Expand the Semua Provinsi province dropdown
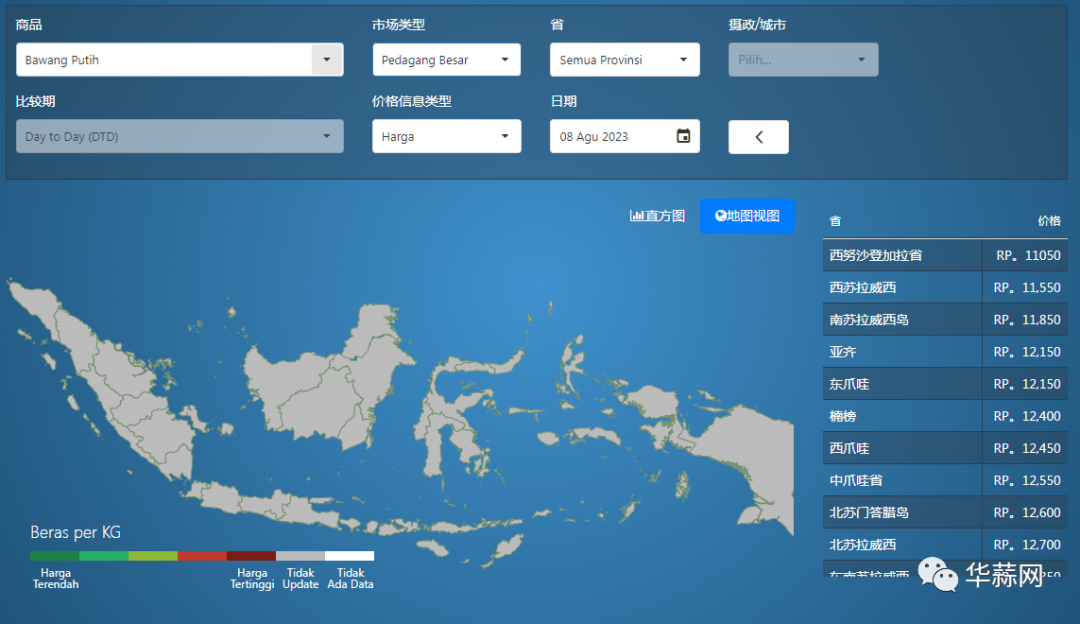The height and width of the screenshot is (624, 1080). 625,60
